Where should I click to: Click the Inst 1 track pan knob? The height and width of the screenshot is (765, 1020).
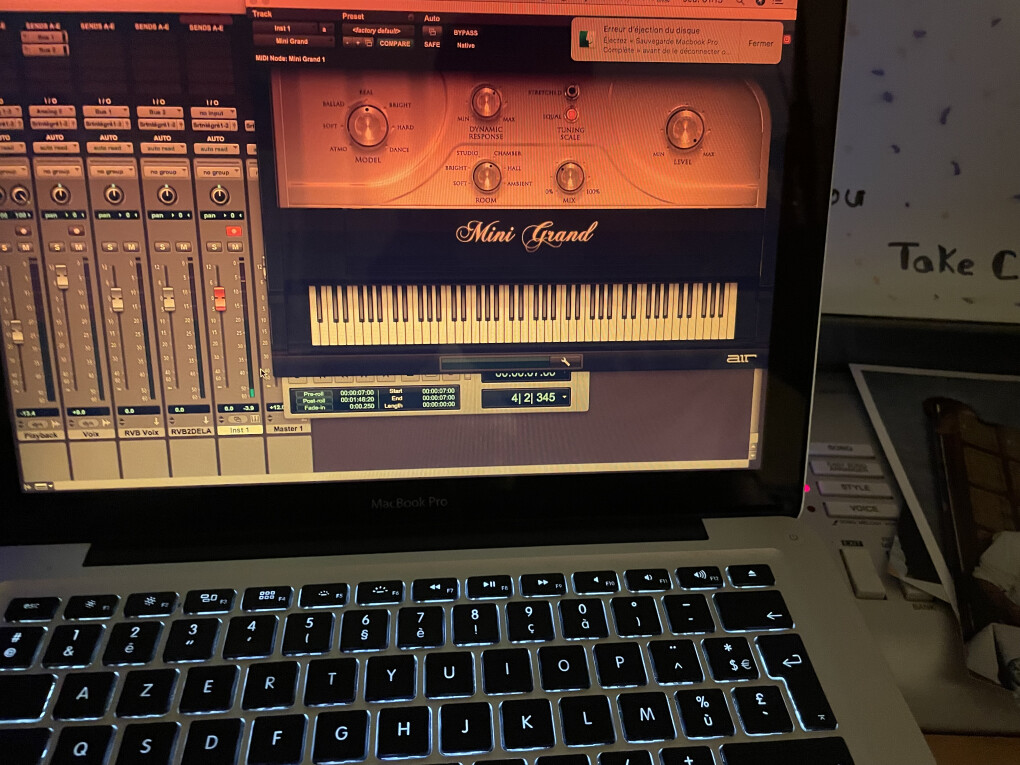219,195
